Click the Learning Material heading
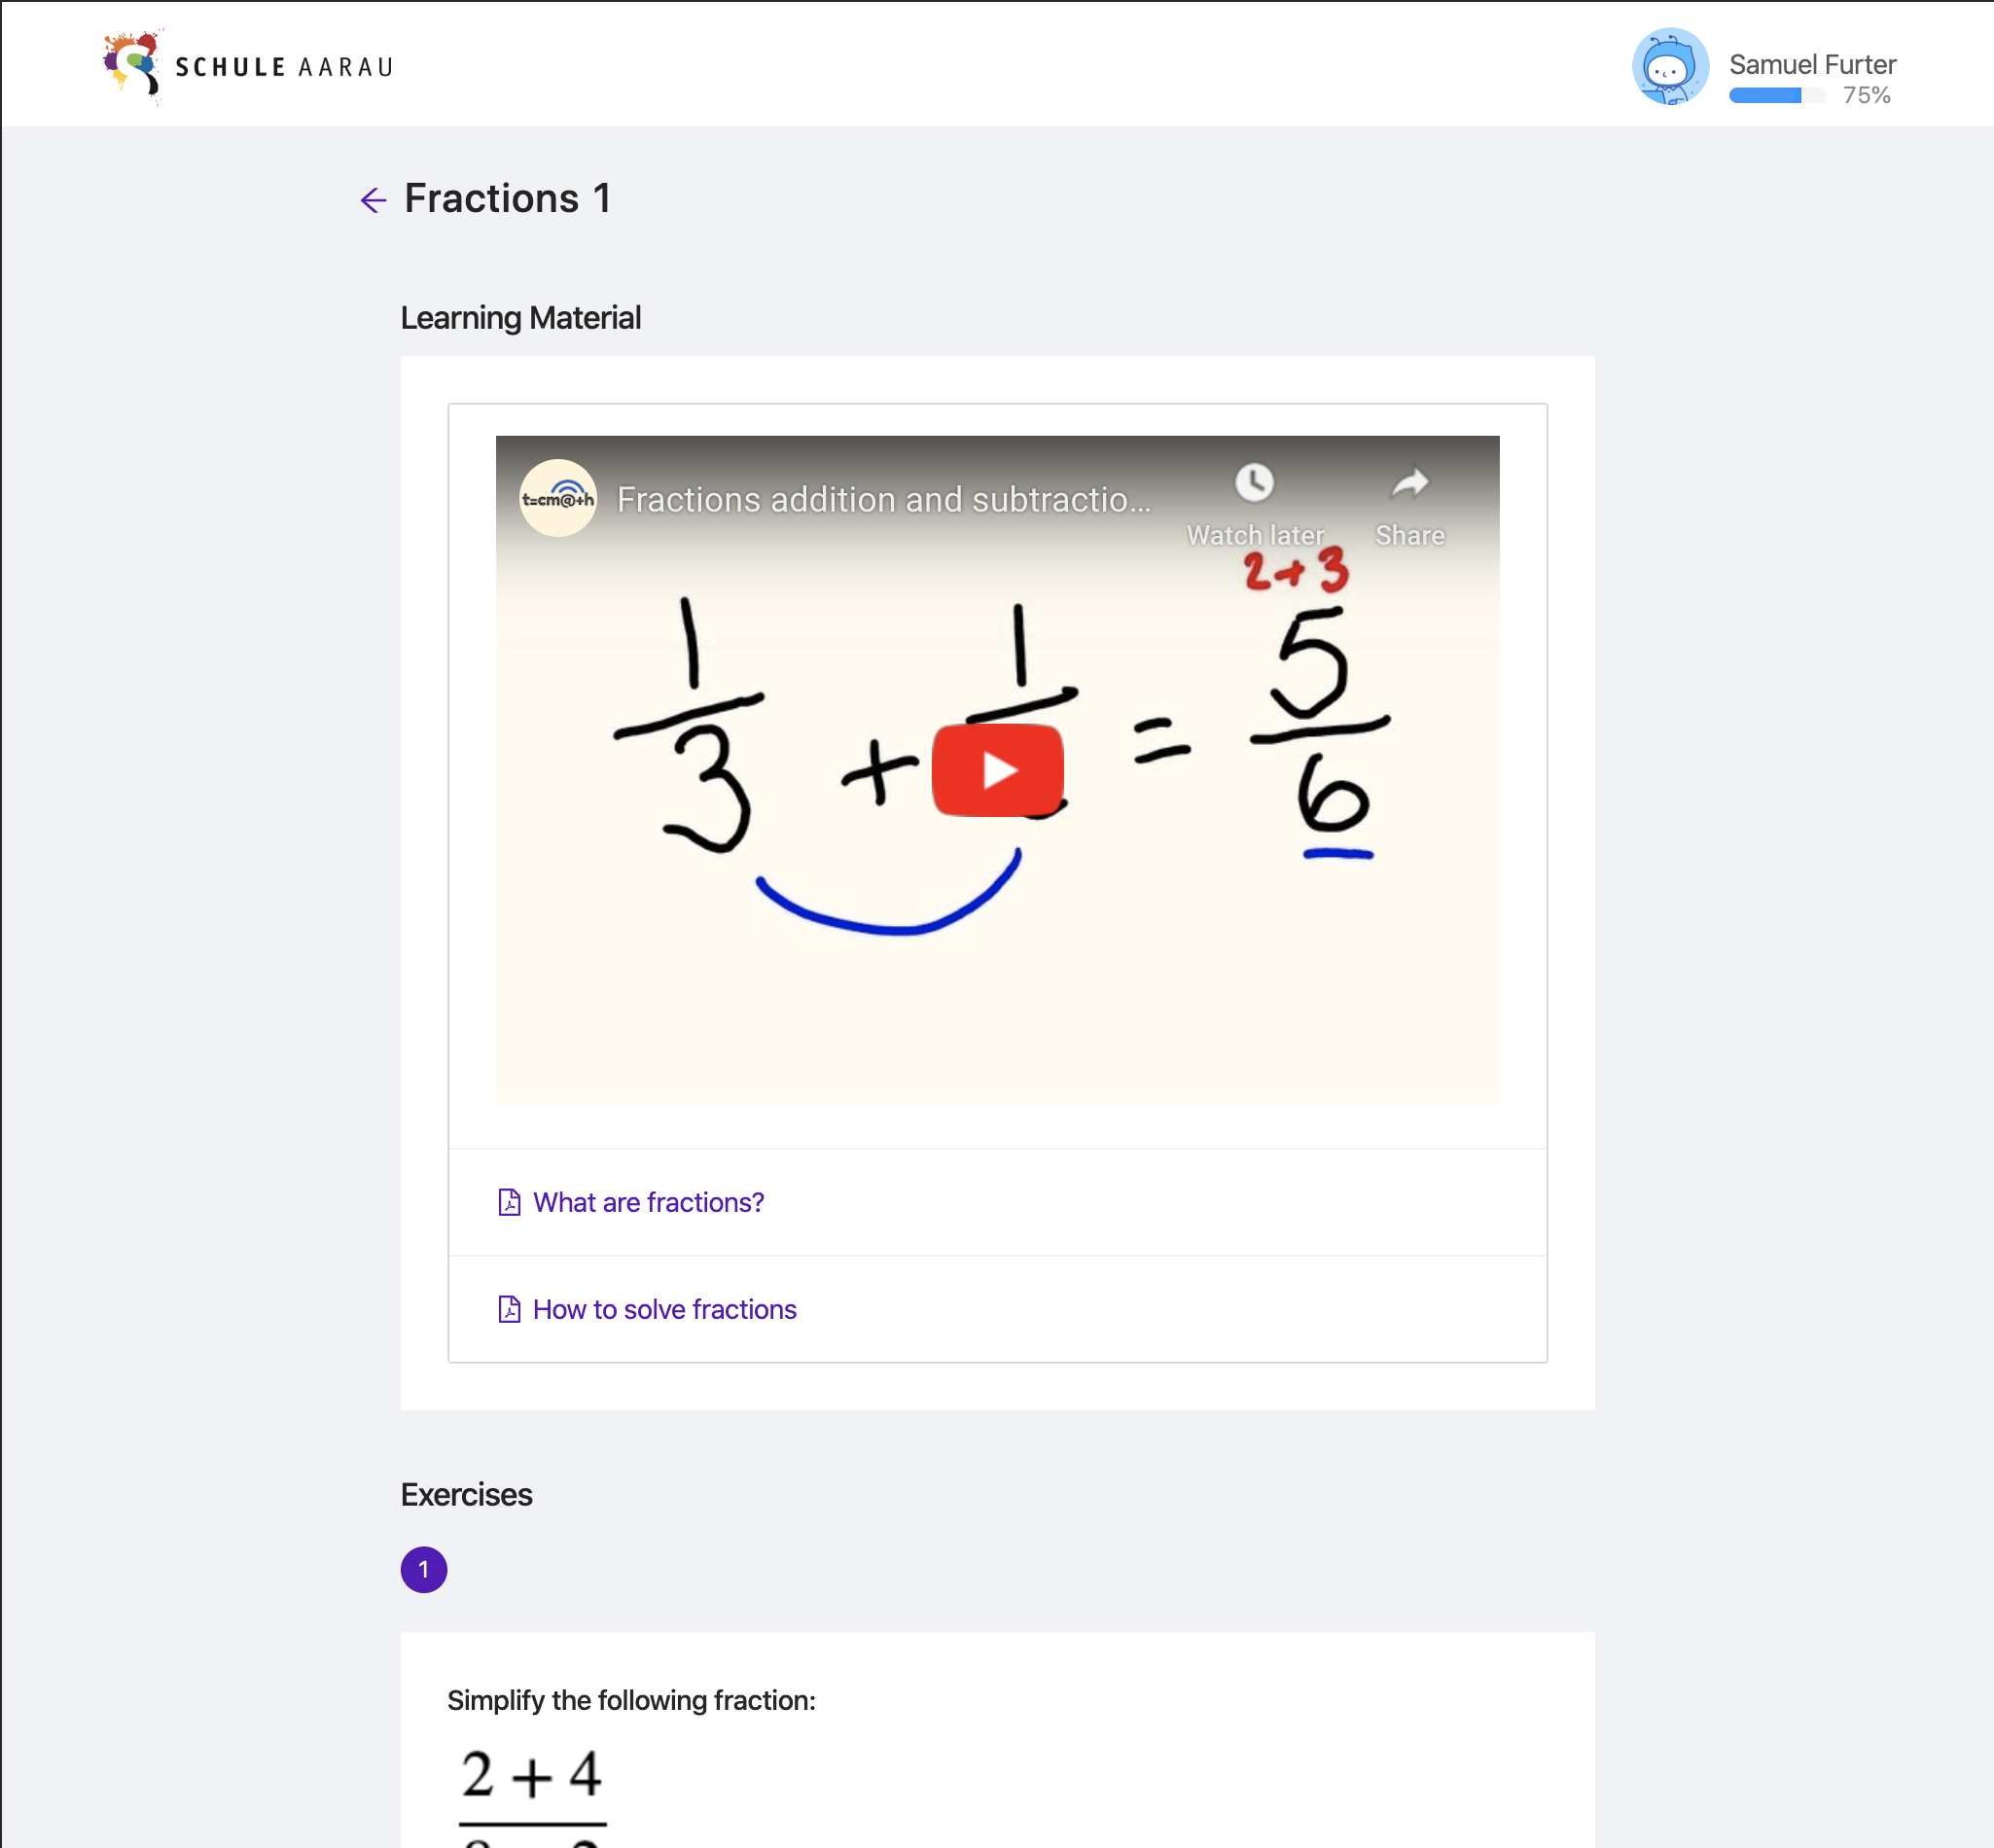 [x=520, y=318]
